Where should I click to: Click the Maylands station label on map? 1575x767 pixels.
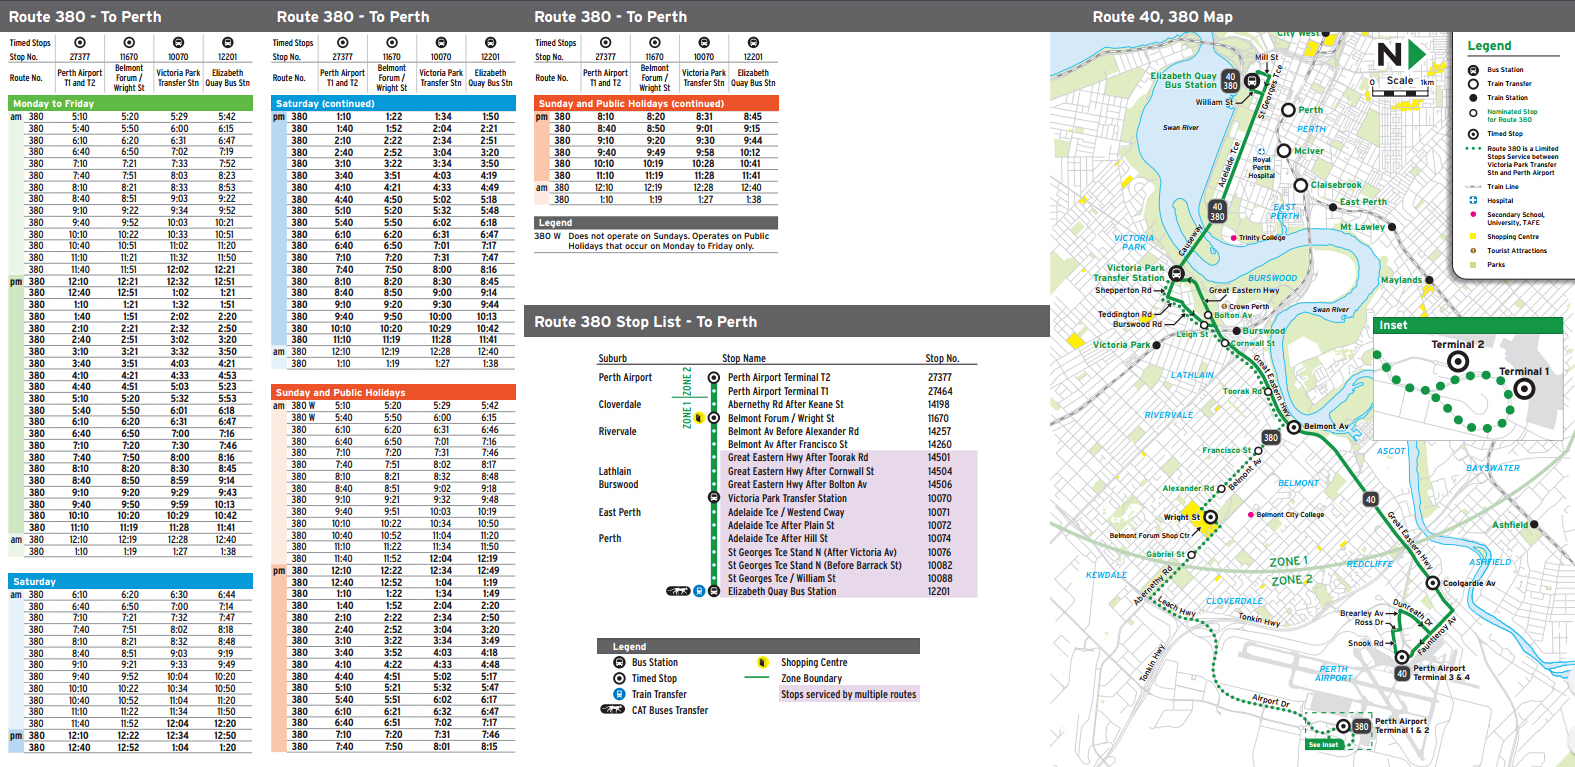click(x=1401, y=280)
